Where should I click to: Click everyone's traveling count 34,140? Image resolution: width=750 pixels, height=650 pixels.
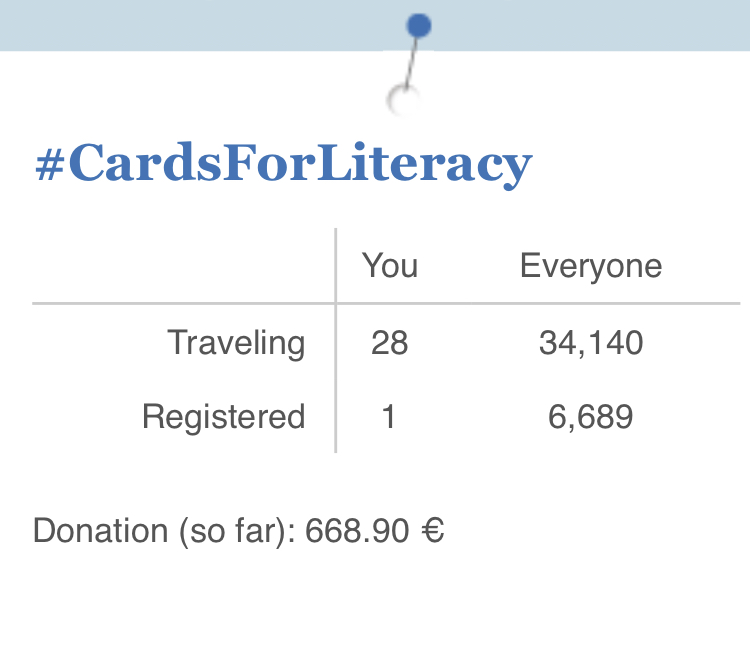[x=591, y=343]
